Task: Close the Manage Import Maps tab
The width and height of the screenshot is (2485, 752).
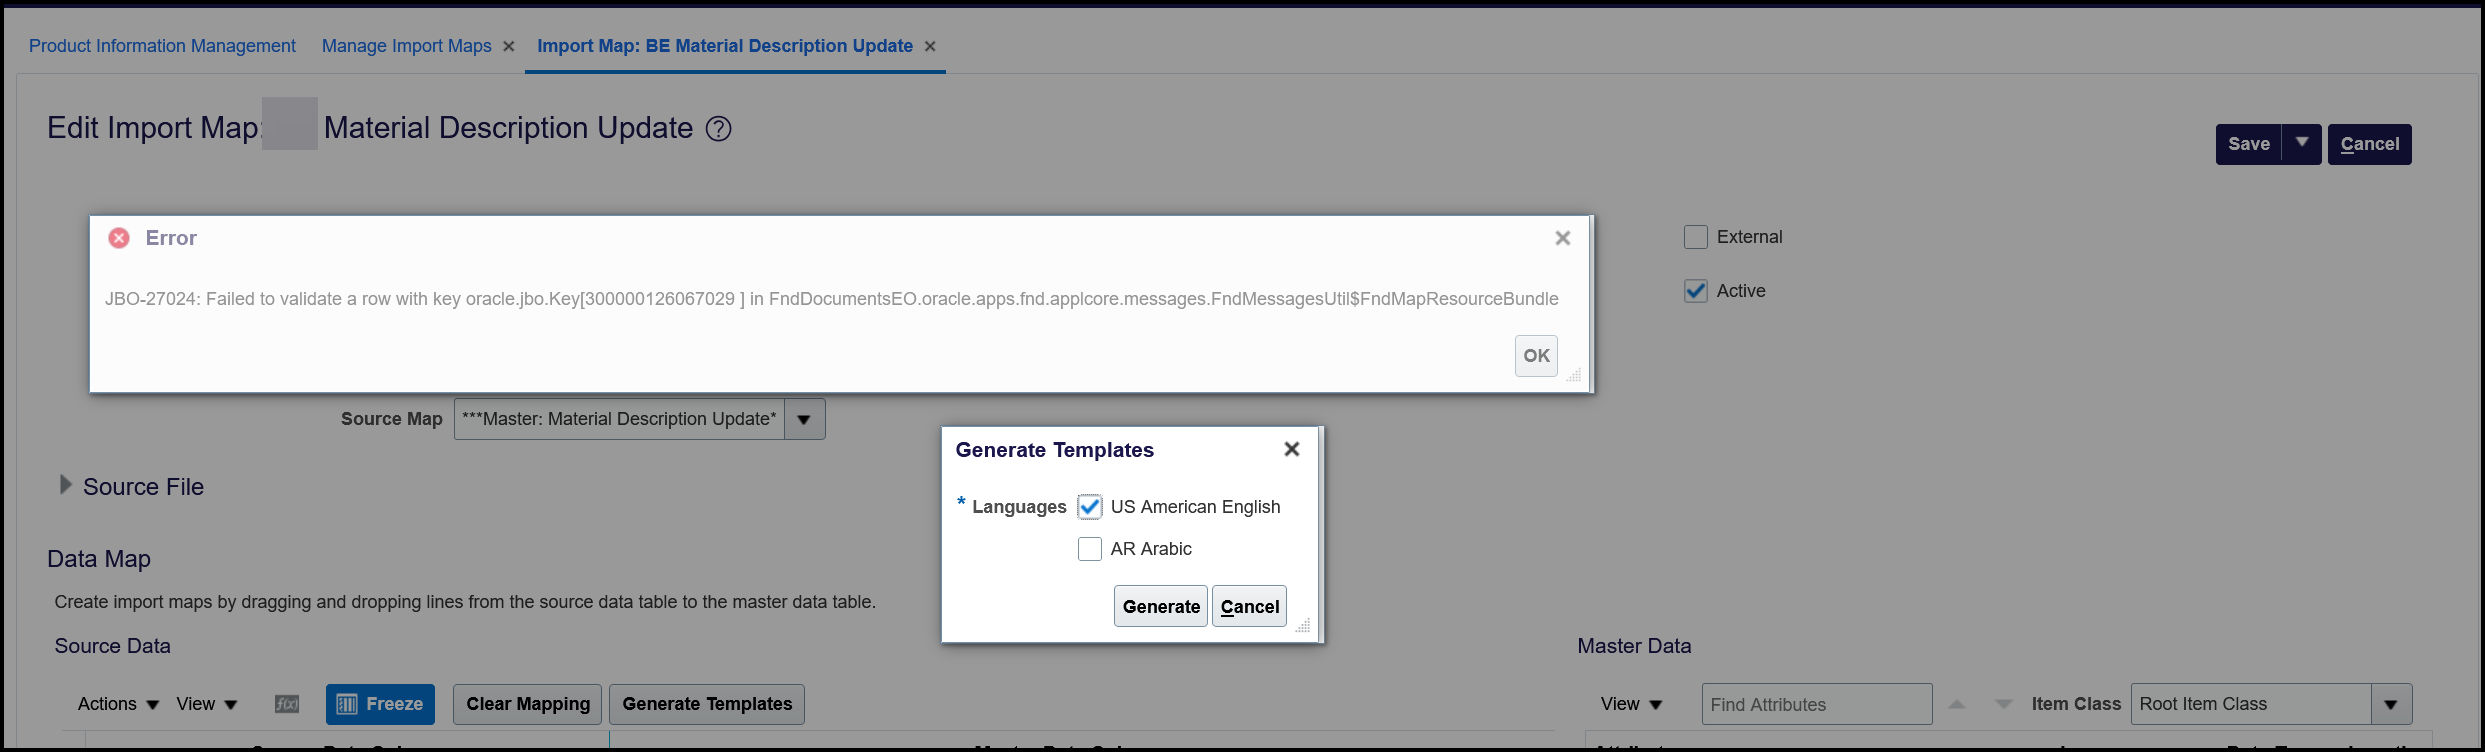Action: [x=508, y=46]
